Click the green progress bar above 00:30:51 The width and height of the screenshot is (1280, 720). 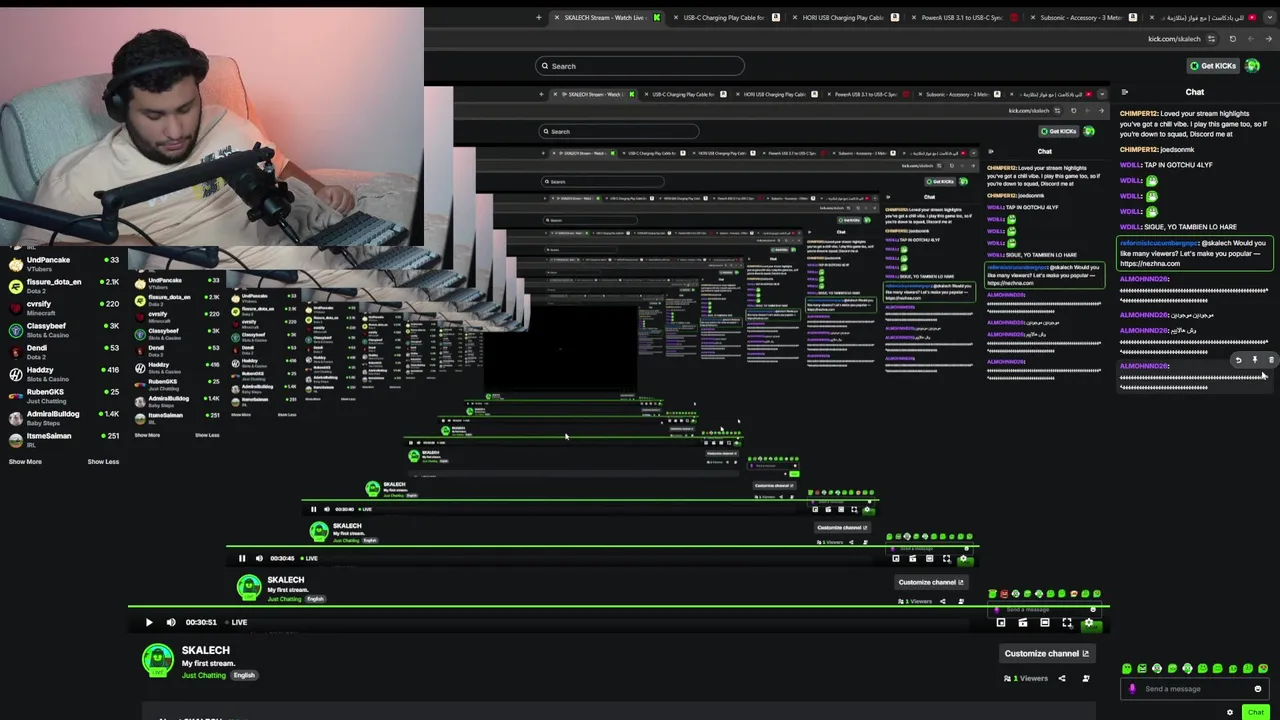tap(619, 606)
